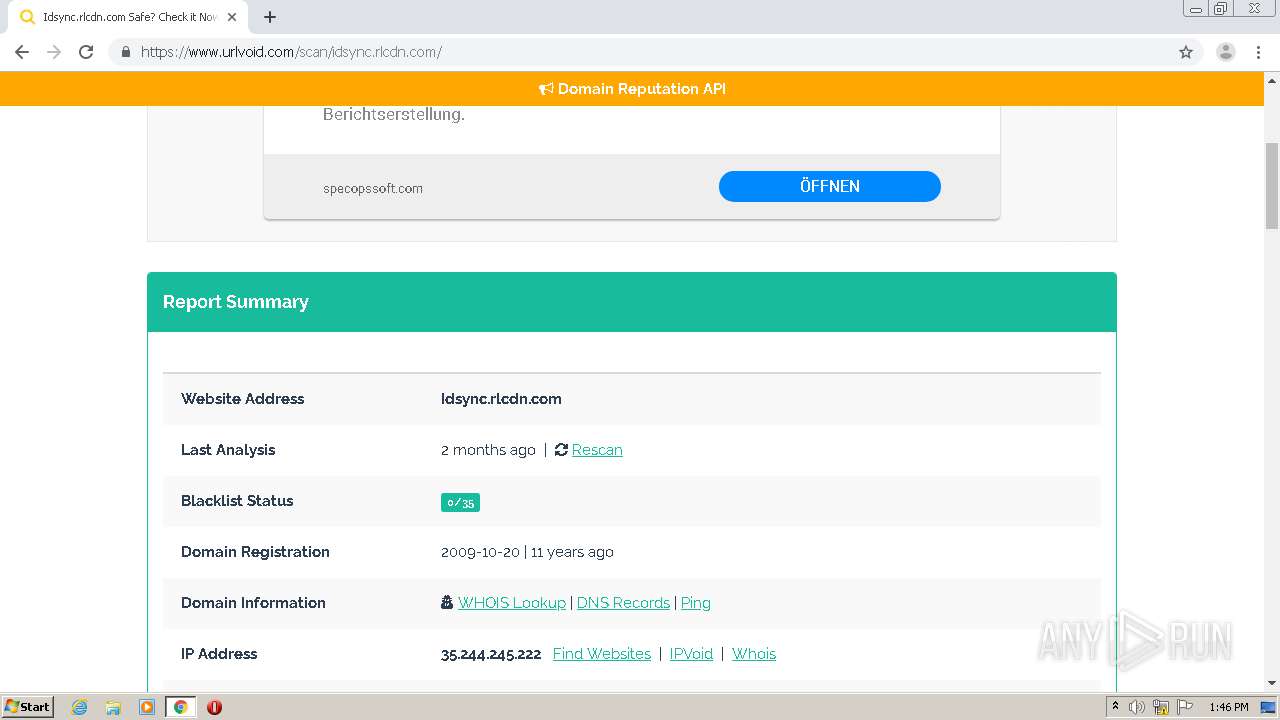The height and width of the screenshot is (720, 1280).
Task: Open network tray icon
Action: (1161, 707)
